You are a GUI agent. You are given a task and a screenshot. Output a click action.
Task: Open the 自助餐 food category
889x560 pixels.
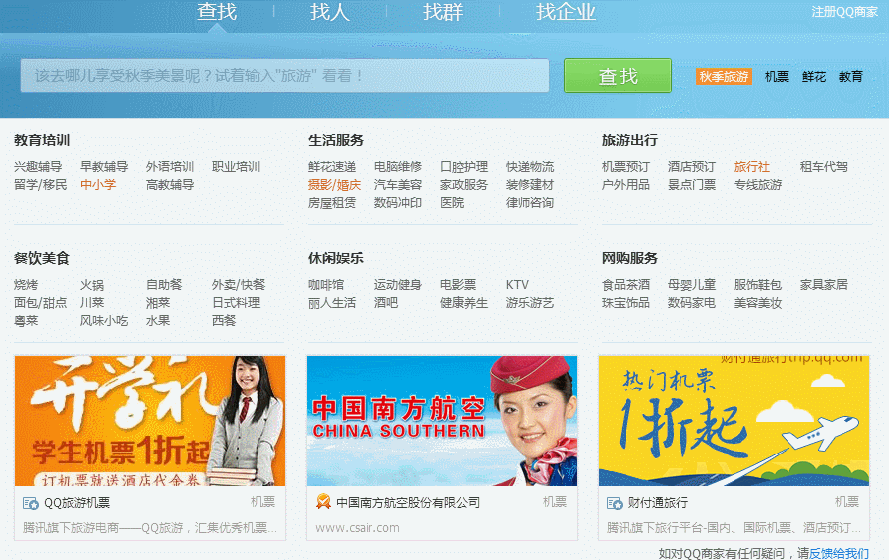(x=164, y=285)
